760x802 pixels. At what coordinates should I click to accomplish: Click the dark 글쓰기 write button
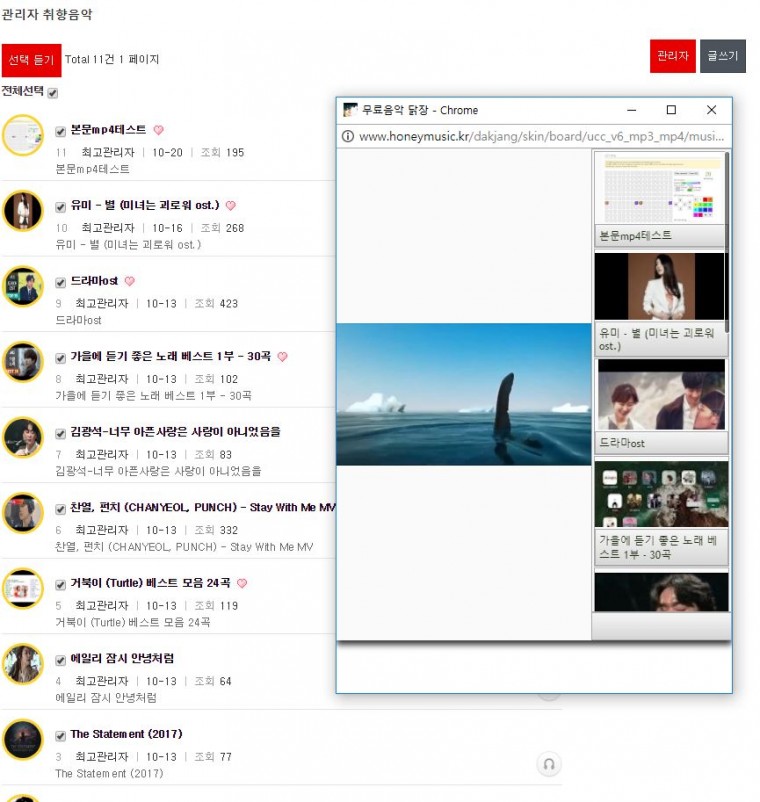click(x=722, y=57)
